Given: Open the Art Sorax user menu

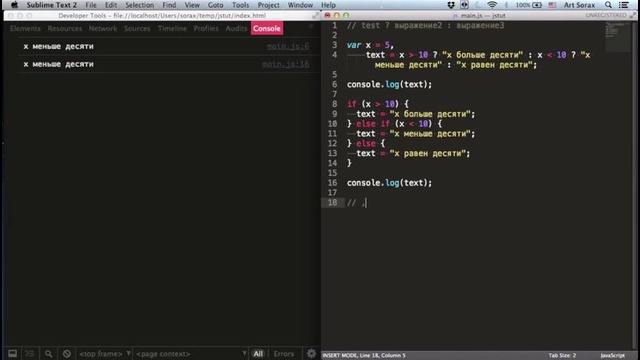Looking at the screenshot, I should coord(579,5).
